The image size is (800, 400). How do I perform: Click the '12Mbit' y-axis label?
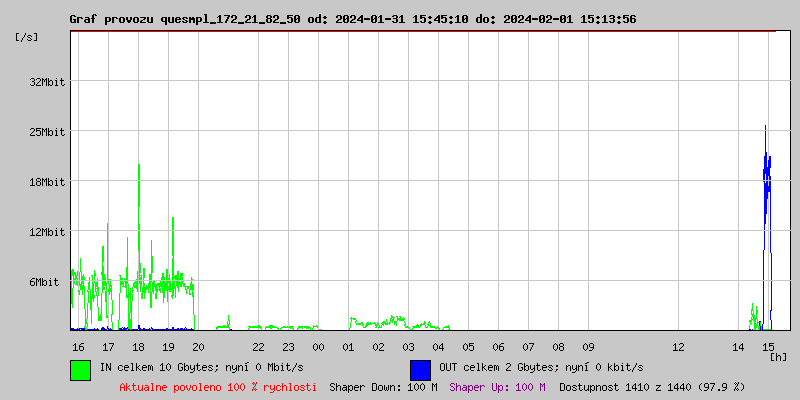coord(47,232)
